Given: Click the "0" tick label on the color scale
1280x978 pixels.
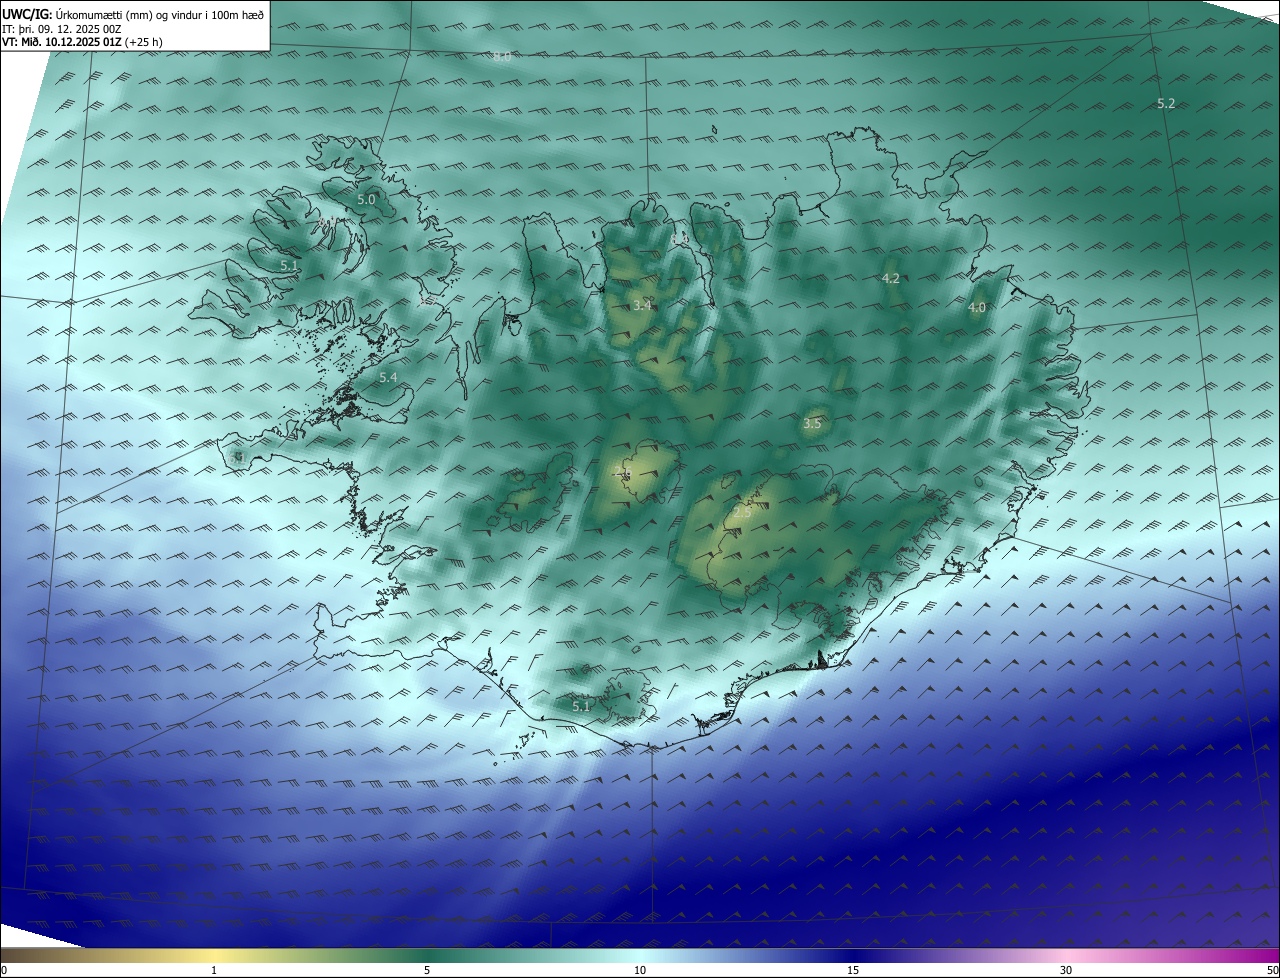Looking at the screenshot, I should 4,970.
